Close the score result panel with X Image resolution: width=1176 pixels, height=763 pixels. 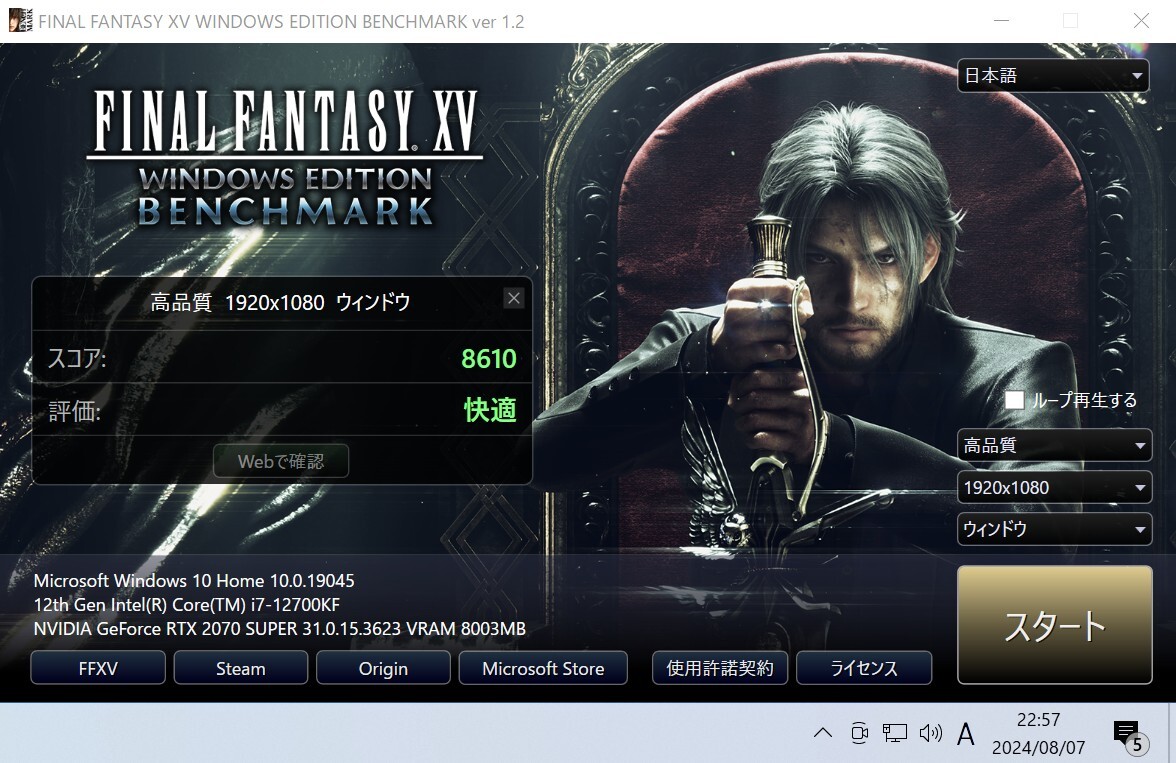coord(514,299)
